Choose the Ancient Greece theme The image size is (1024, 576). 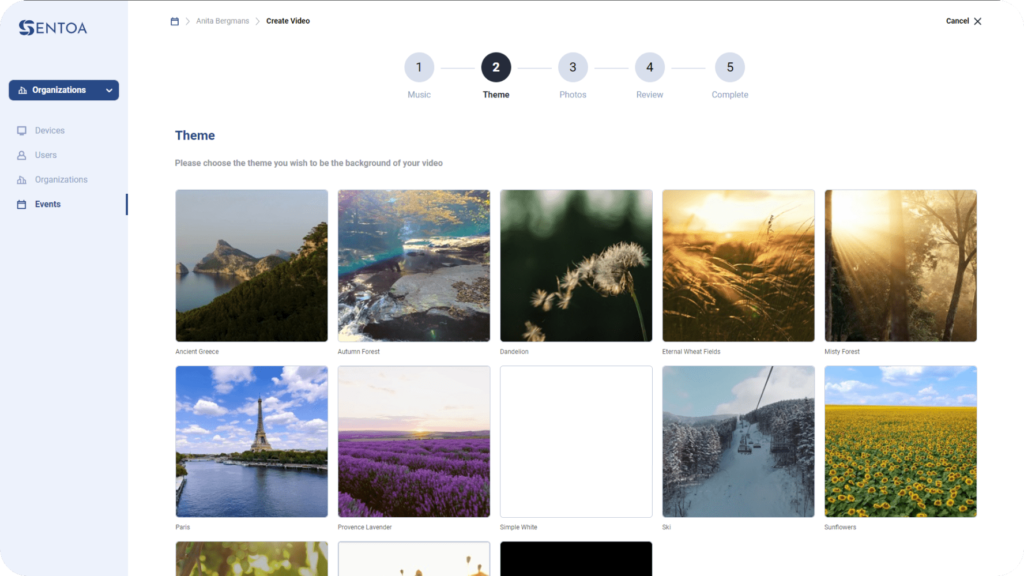(x=251, y=266)
